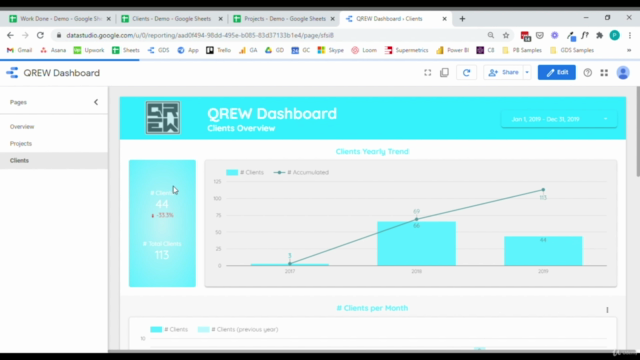Open the Google account avatar

click(623, 73)
